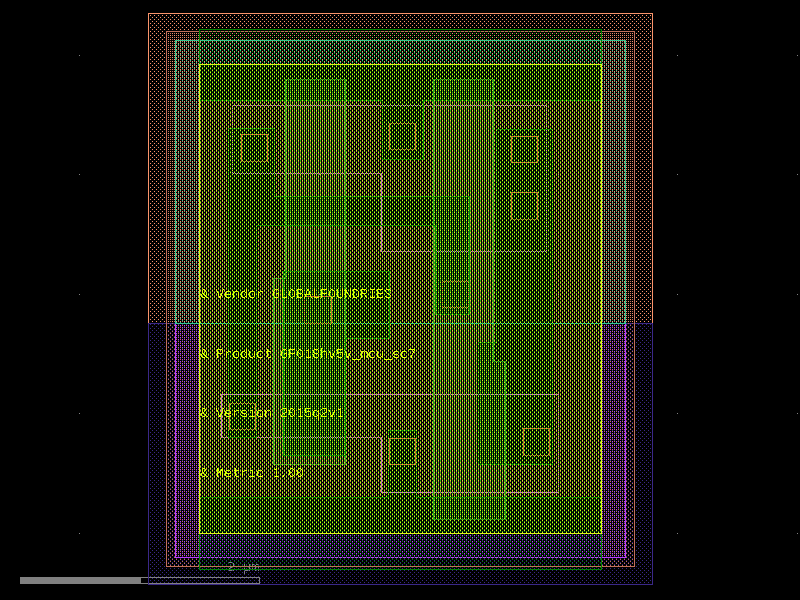Click the 2 µm scale bar
Image resolution: width=800 pixels, height=600 pixels.
click(140, 580)
